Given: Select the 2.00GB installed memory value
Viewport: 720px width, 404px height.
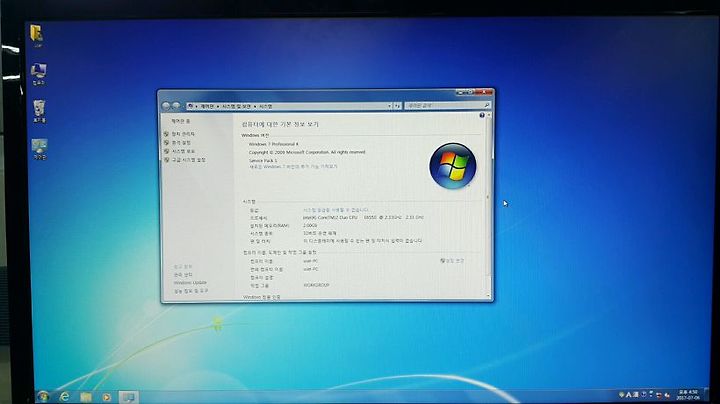Looking at the screenshot, I should [x=310, y=226].
